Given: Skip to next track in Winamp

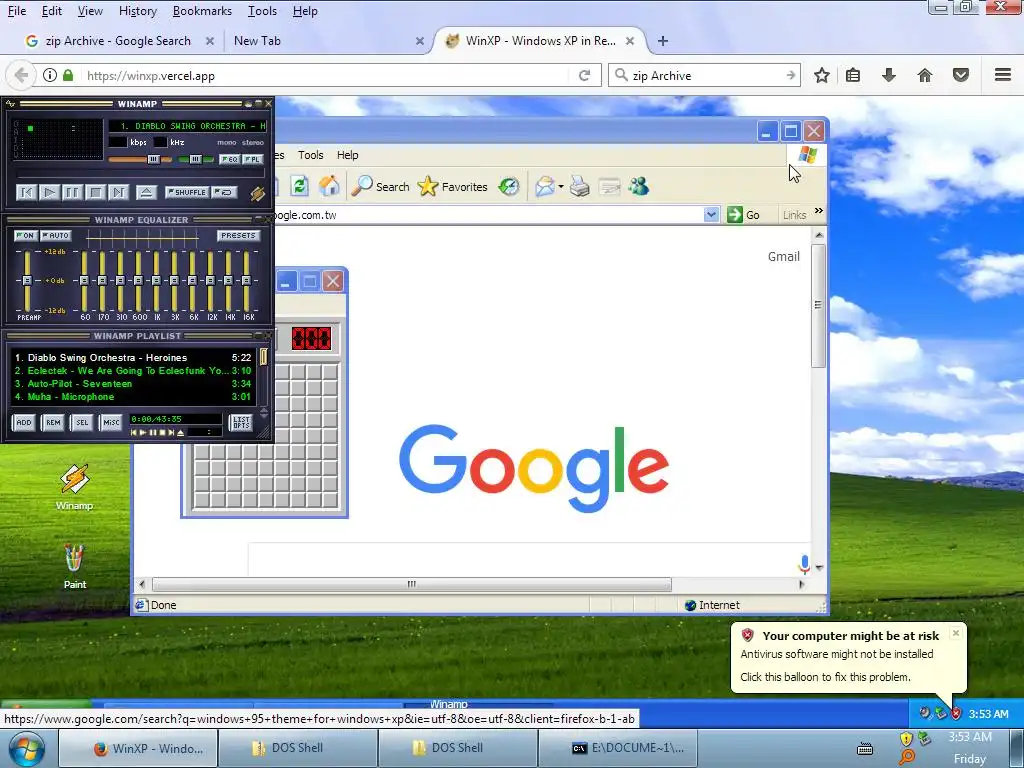Looking at the screenshot, I should (x=118, y=192).
